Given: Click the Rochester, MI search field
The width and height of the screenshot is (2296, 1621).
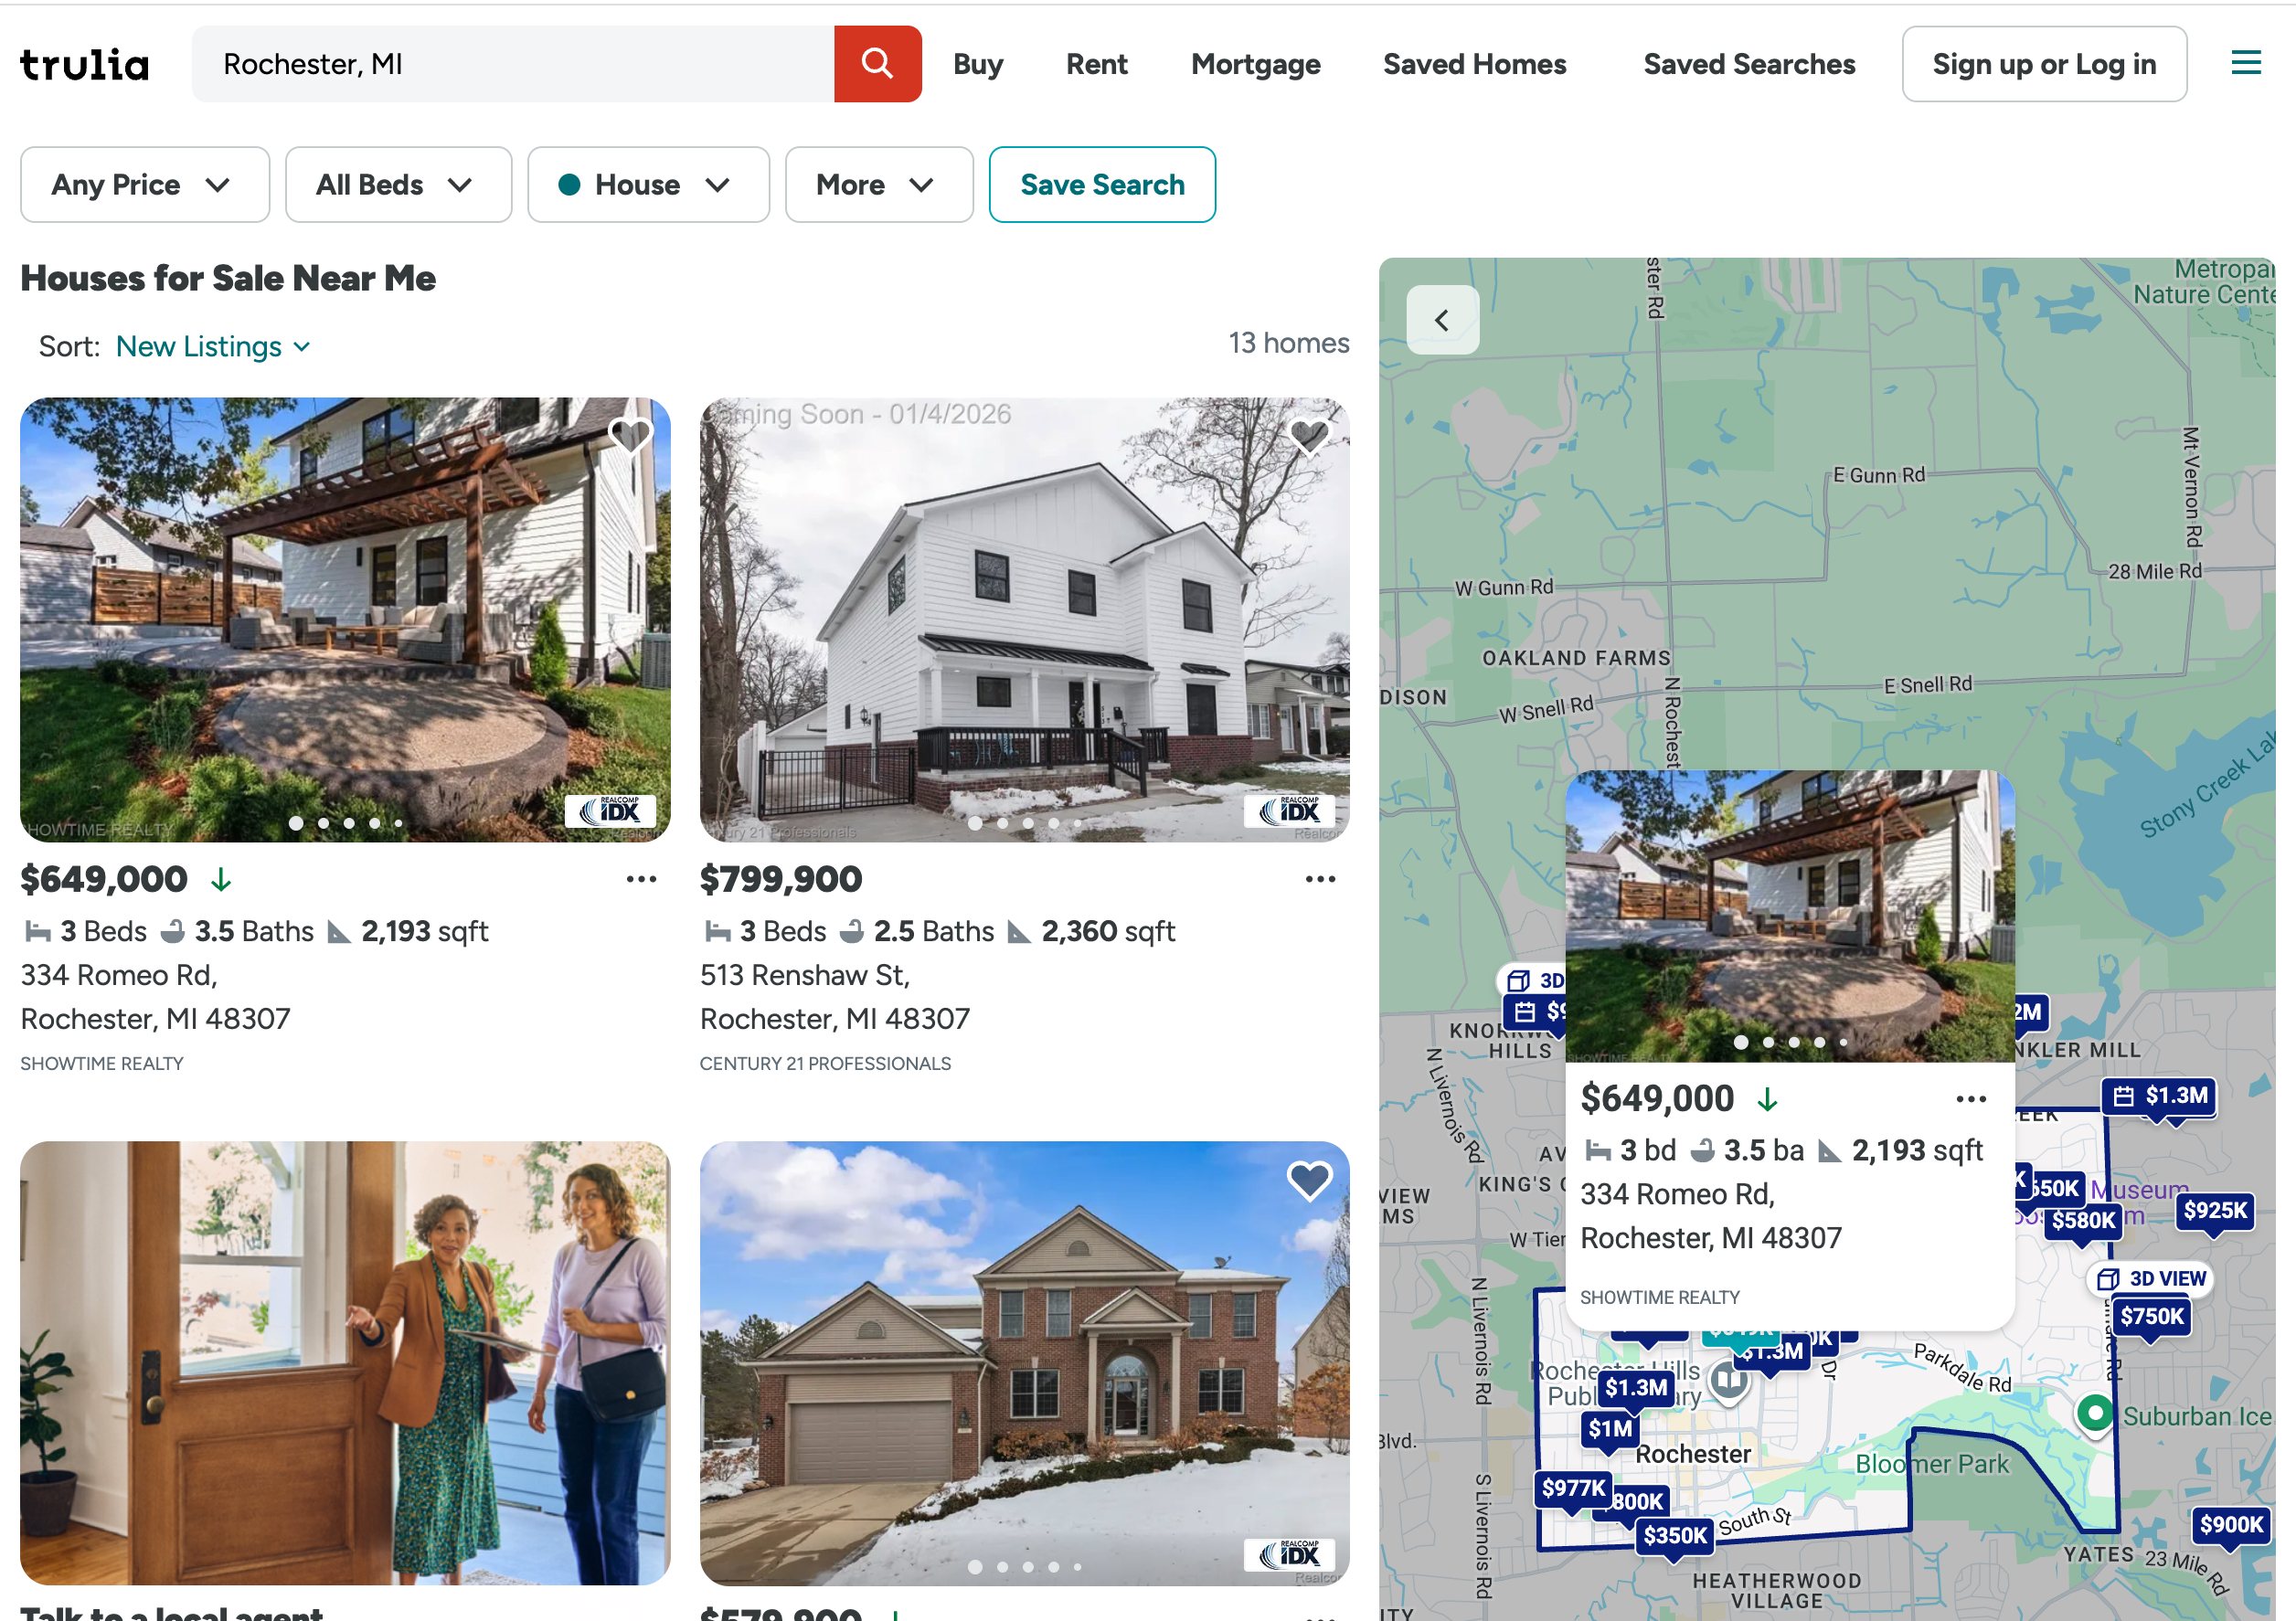Looking at the screenshot, I should click(x=512, y=64).
